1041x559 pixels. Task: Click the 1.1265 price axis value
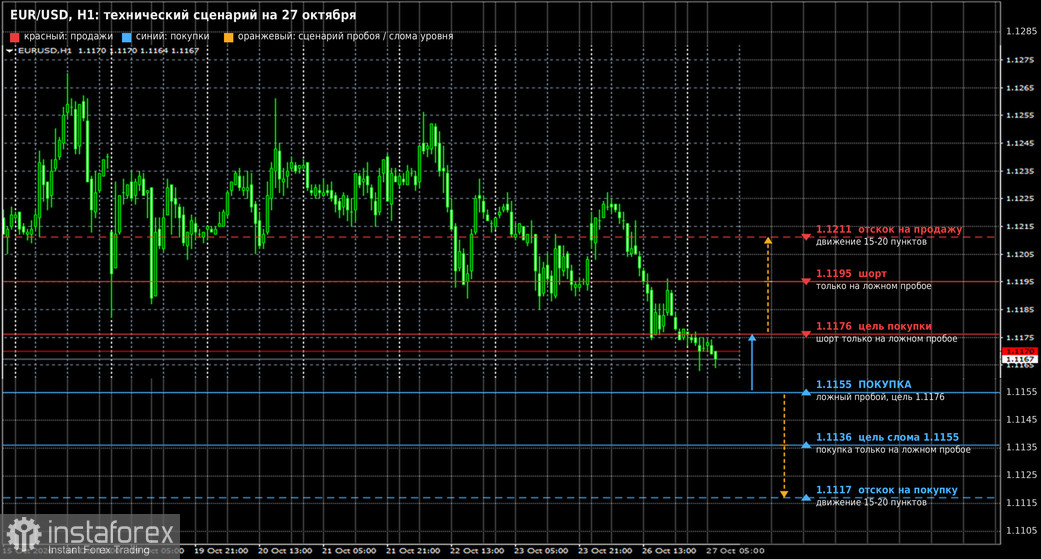(x=1020, y=88)
